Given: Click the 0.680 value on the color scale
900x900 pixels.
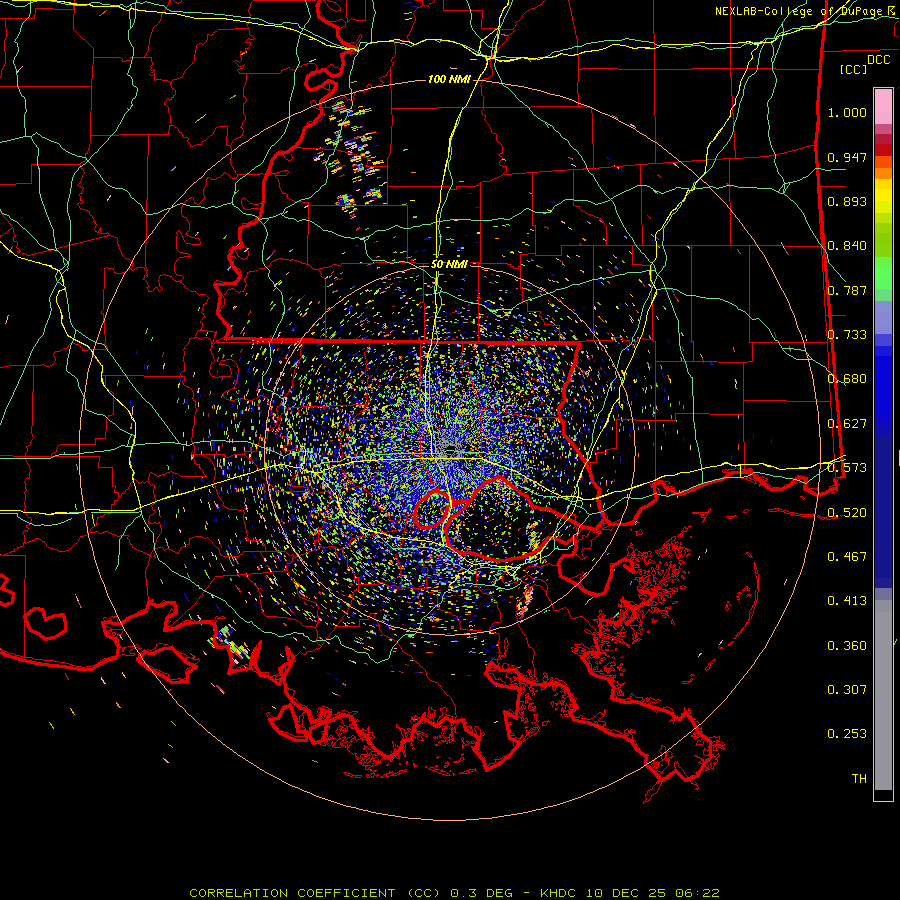Looking at the screenshot, I should 847,379.
